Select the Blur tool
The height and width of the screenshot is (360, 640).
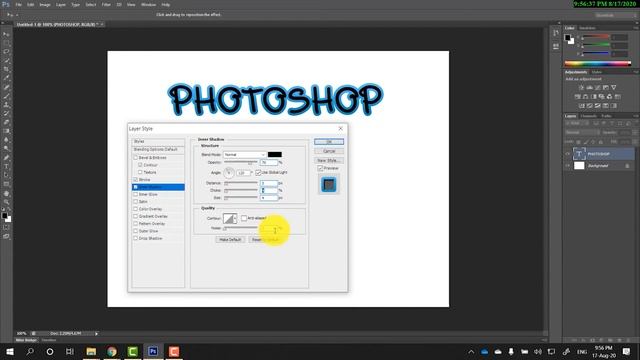pyautogui.click(x=6, y=140)
